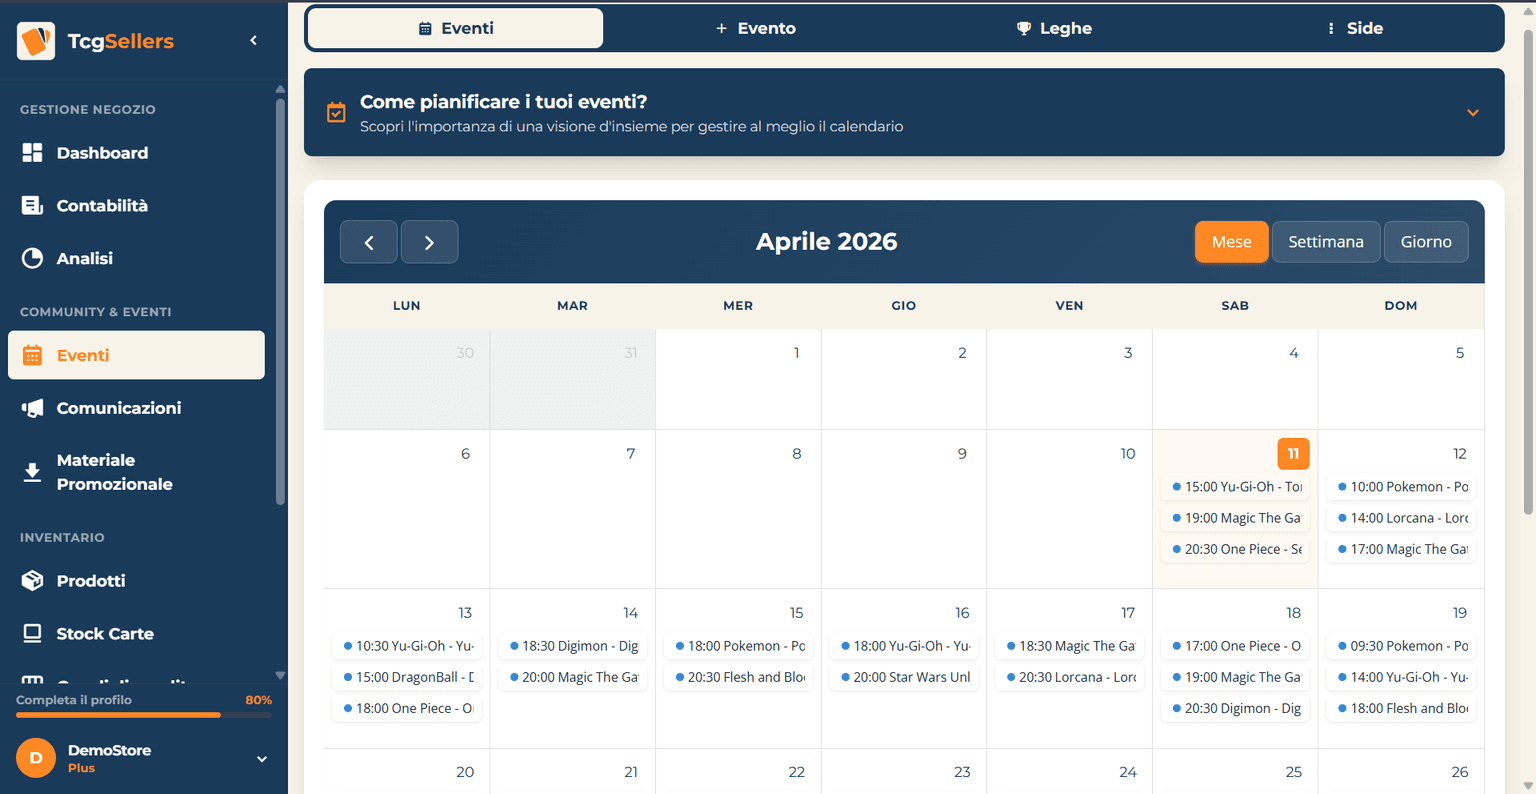
Task: Open 20:30 Lorcana event on April 17
Action: click(x=1069, y=677)
